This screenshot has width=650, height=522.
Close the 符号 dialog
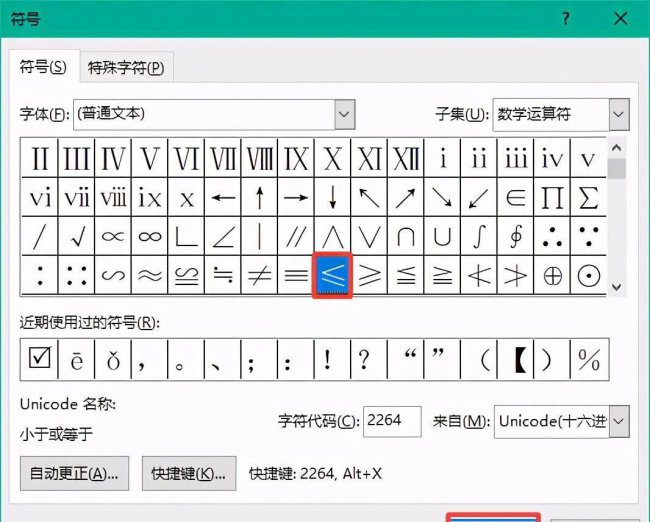point(621,19)
